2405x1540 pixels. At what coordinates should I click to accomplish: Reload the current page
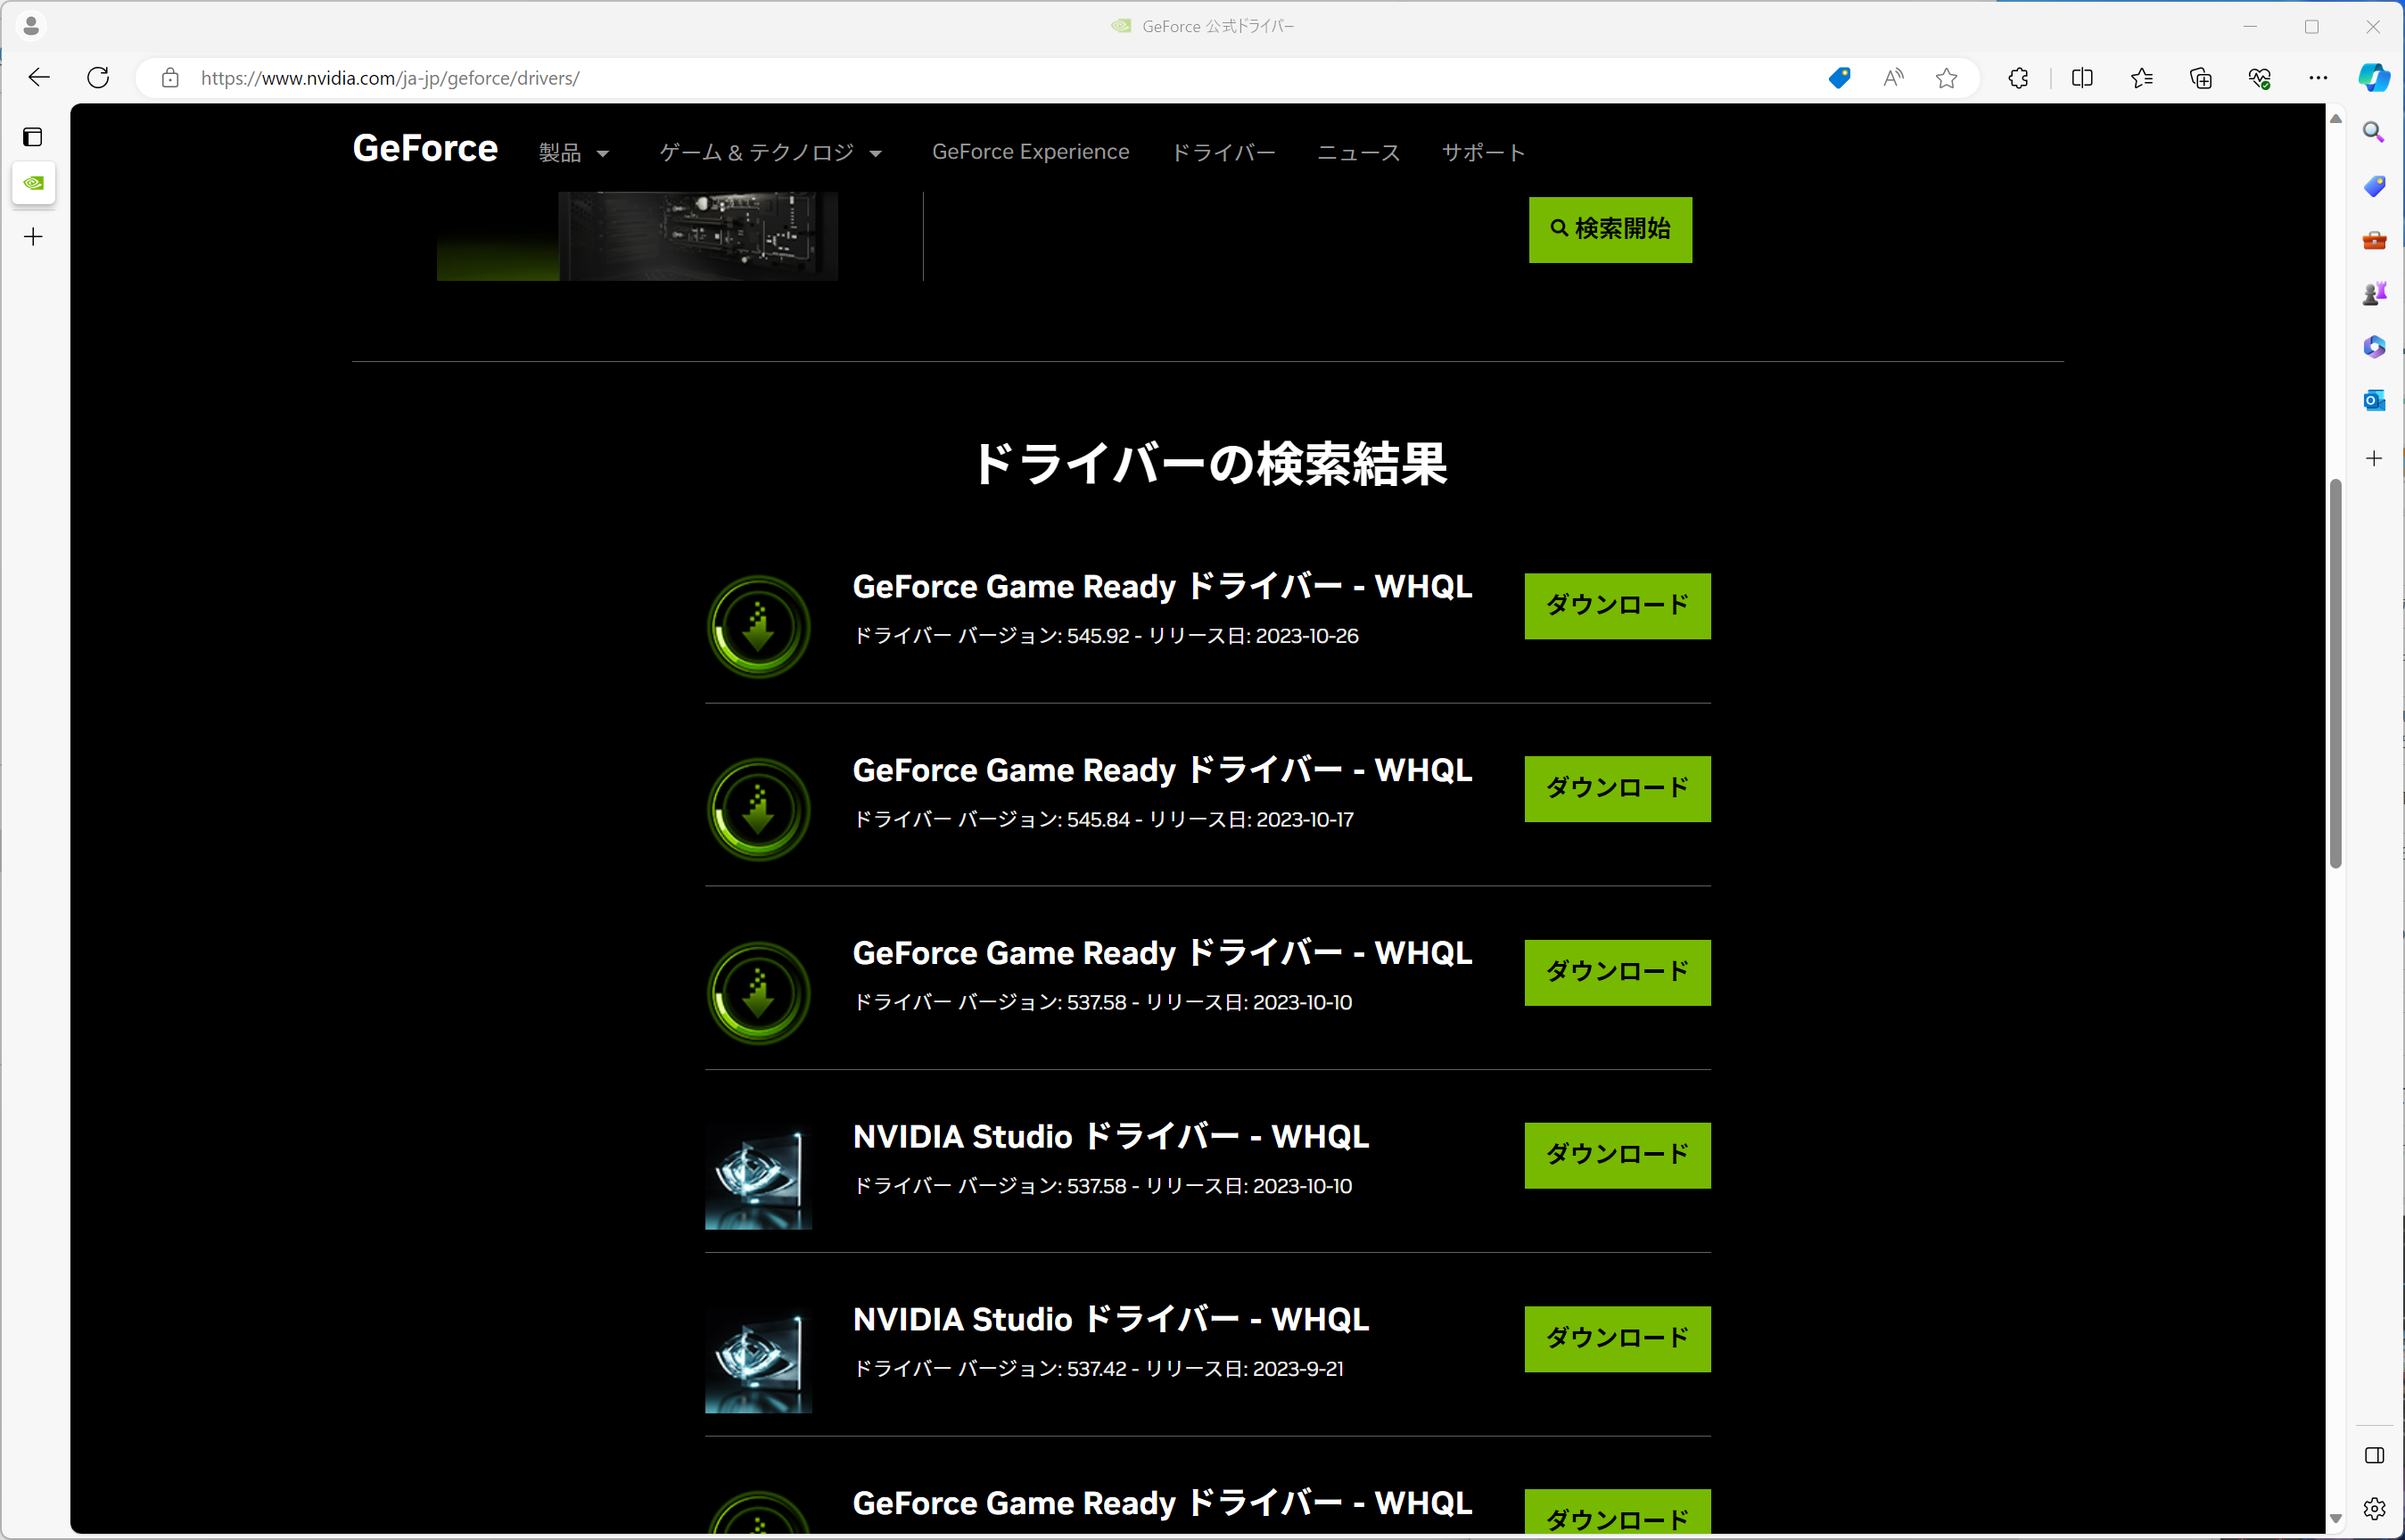pos(98,78)
